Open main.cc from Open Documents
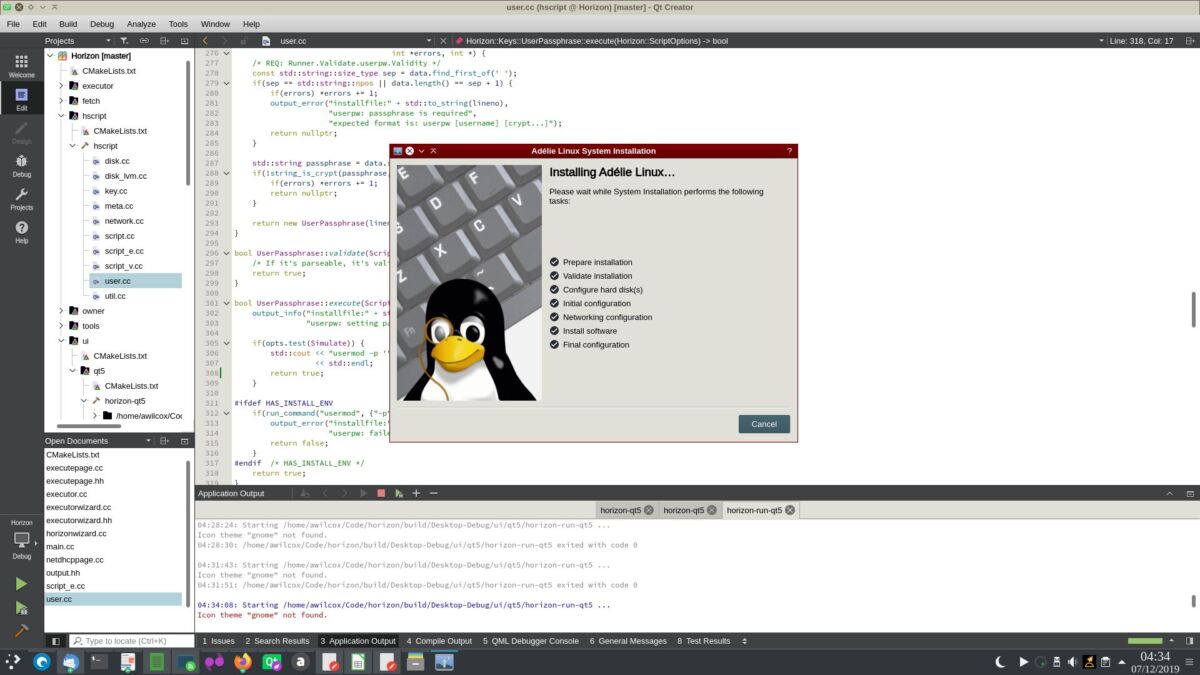This screenshot has height=675, width=1200. click(60, 546)
